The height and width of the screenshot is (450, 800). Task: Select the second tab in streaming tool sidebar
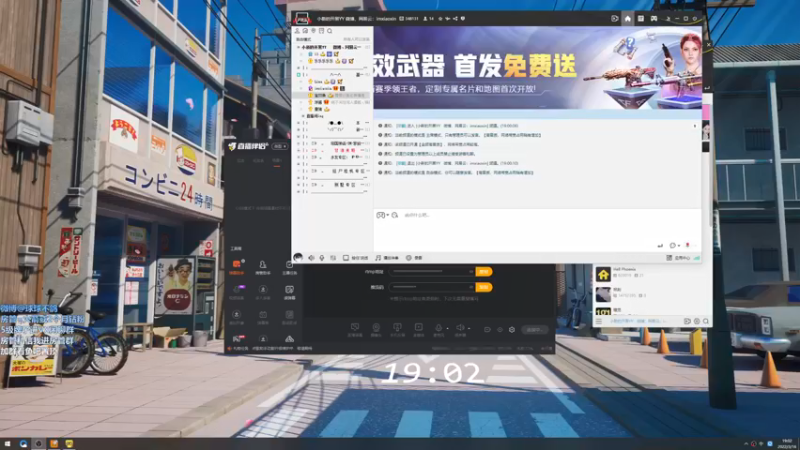[259, 161]
